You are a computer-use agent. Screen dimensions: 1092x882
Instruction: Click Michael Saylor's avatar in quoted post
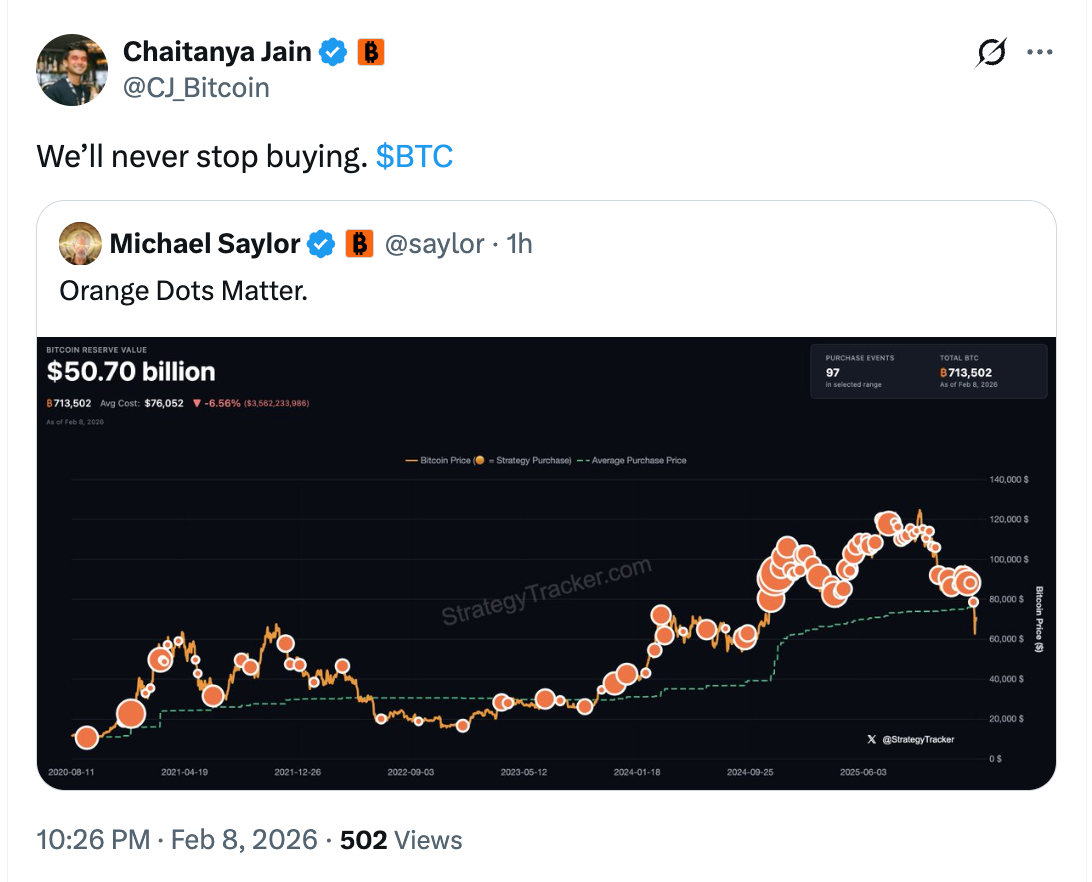click(80, 243)
